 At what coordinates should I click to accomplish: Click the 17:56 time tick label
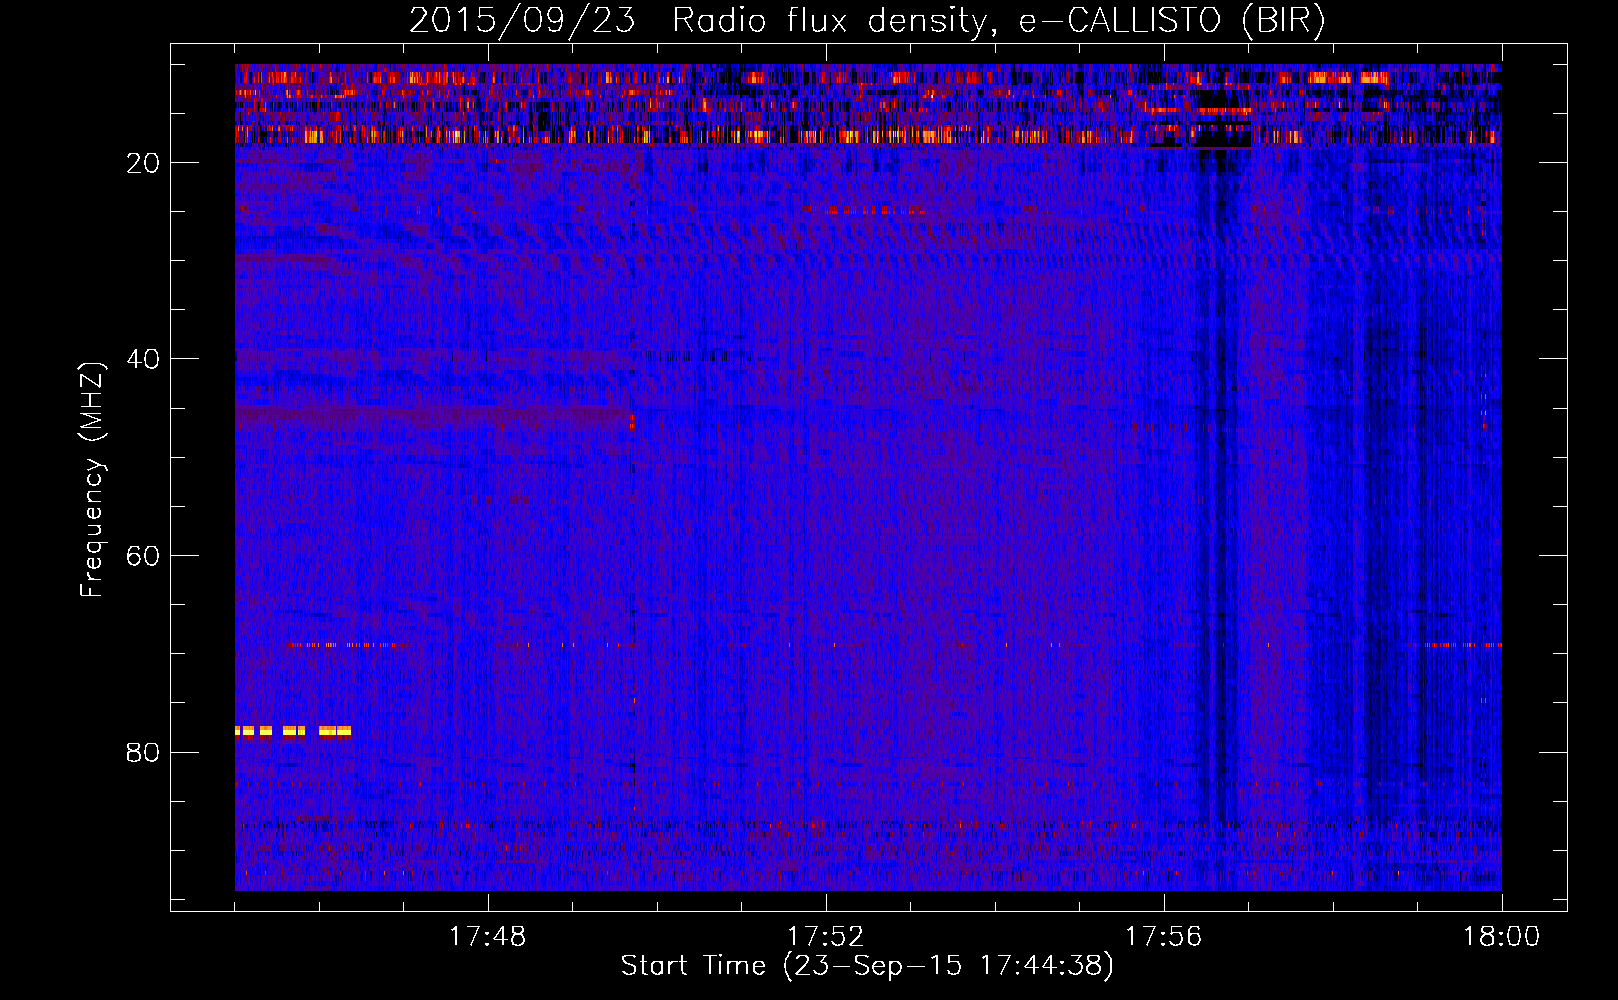1163,937
